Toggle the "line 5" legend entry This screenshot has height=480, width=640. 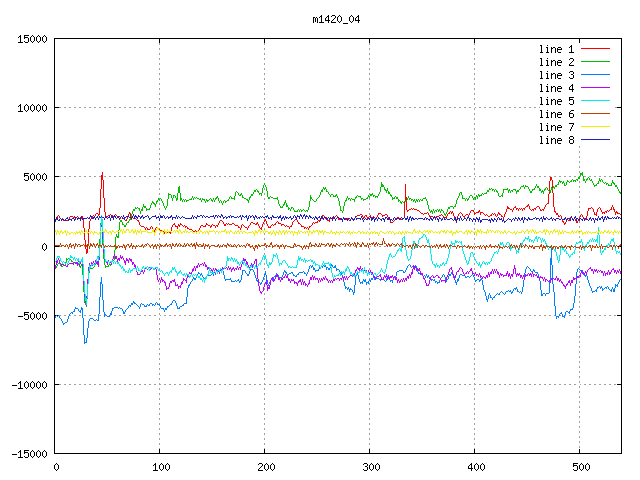click(557, 101)
